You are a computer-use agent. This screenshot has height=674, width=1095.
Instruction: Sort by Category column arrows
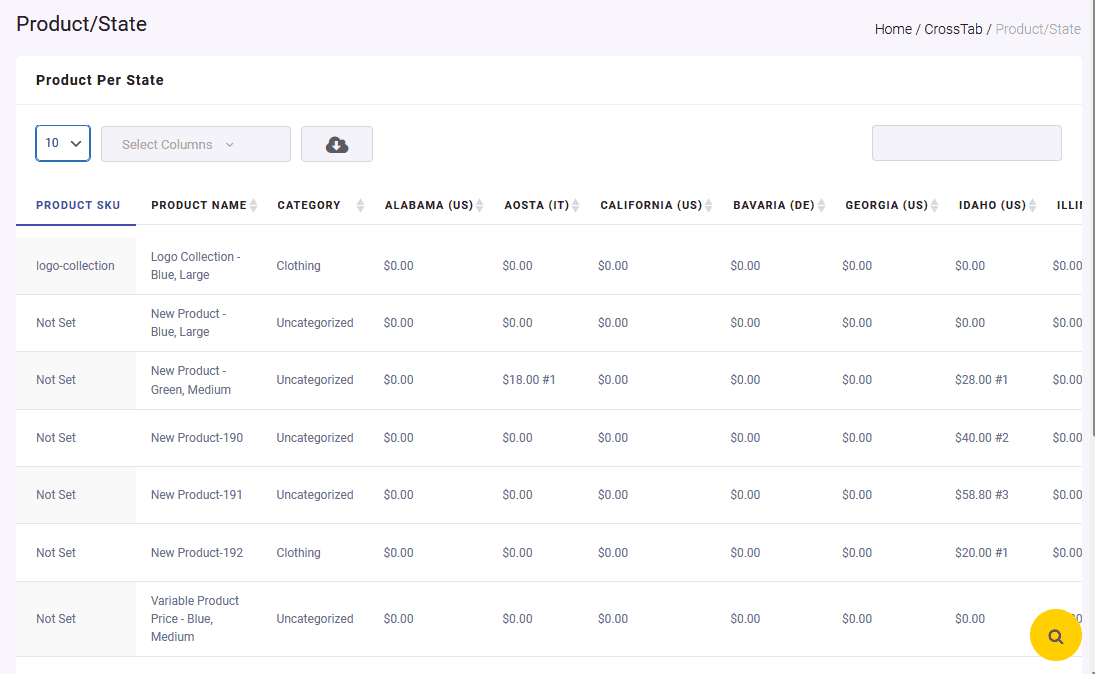click(x=360, y=205)
